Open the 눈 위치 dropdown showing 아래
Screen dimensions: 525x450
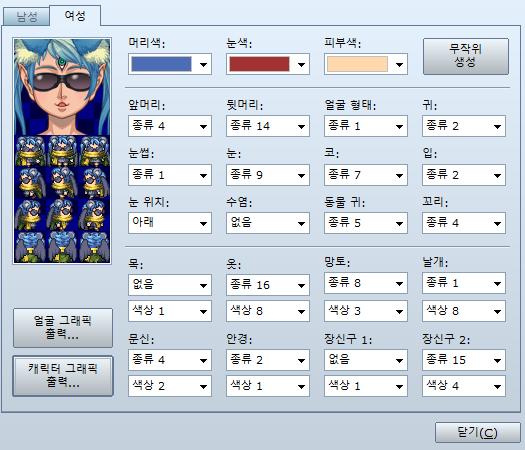tap(170, 223)
